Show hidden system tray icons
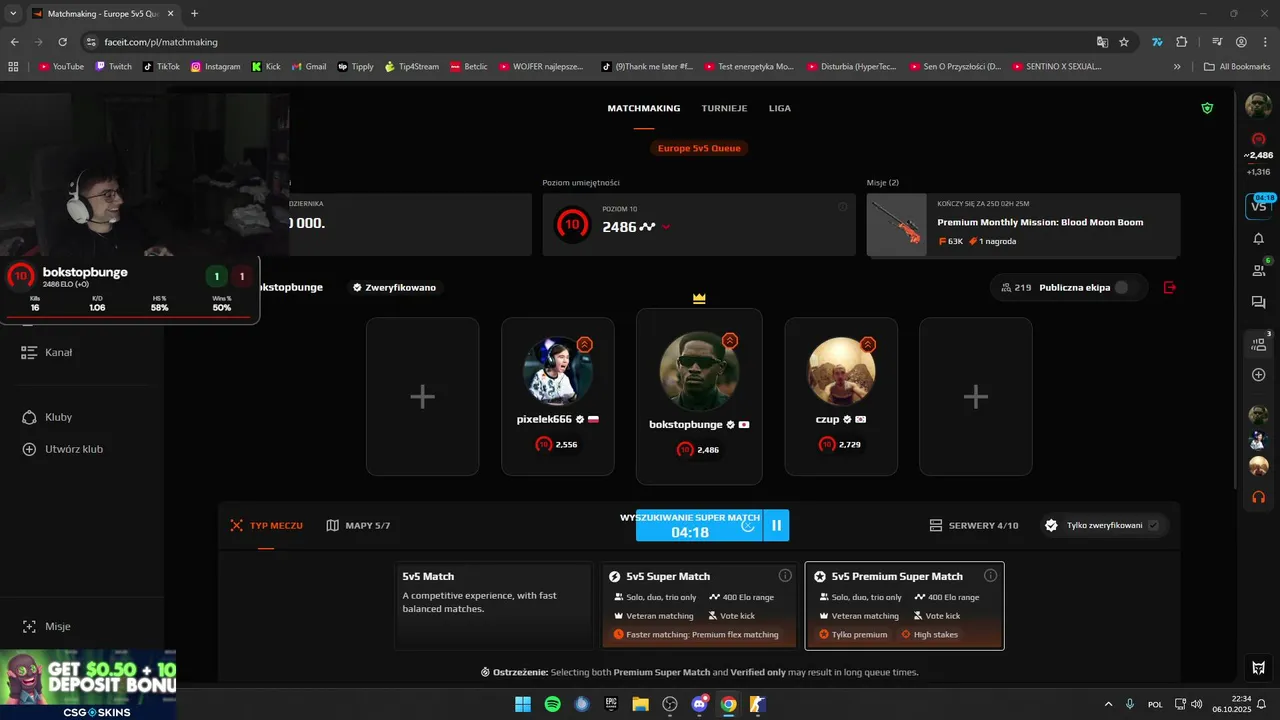This screenshot has width=1280, height=720. 1107,704
